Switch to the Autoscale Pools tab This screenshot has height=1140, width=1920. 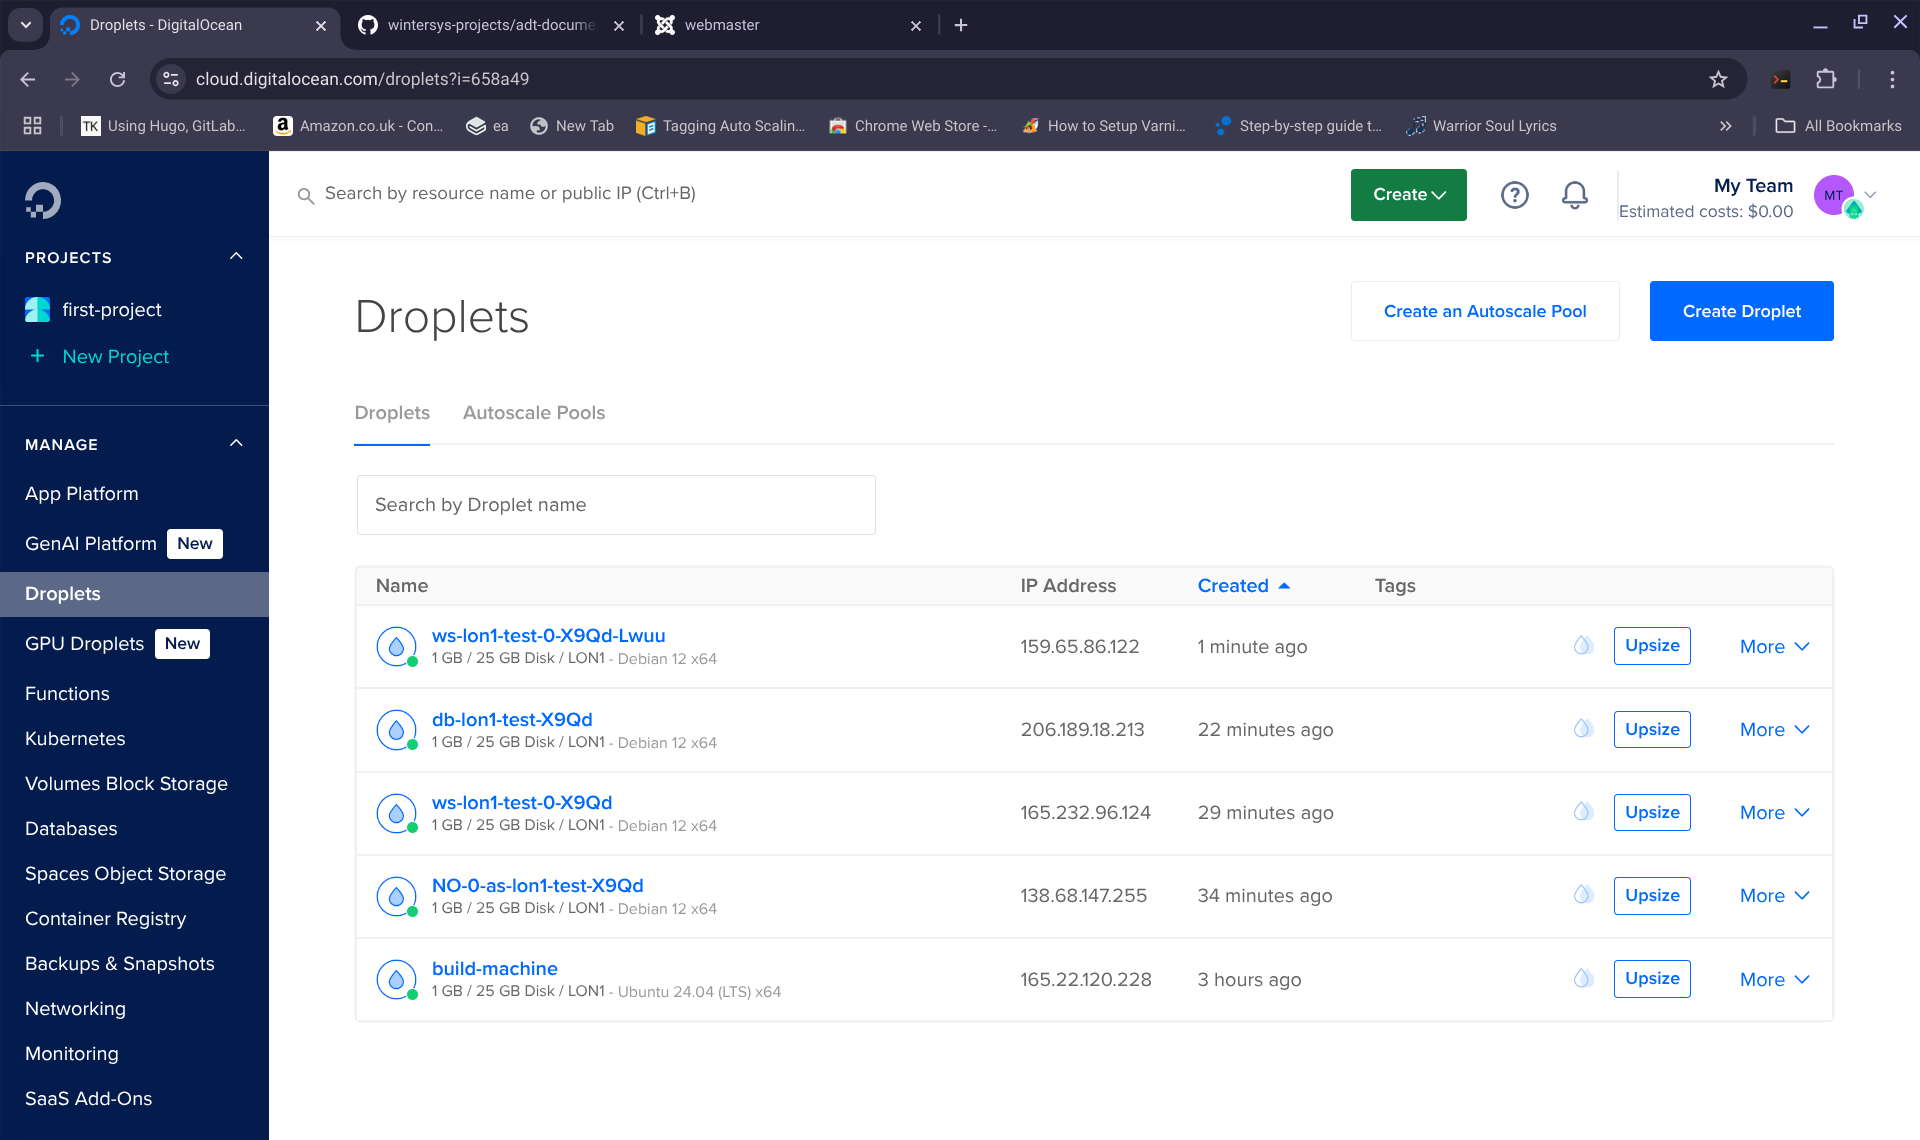tap(533, 413)
